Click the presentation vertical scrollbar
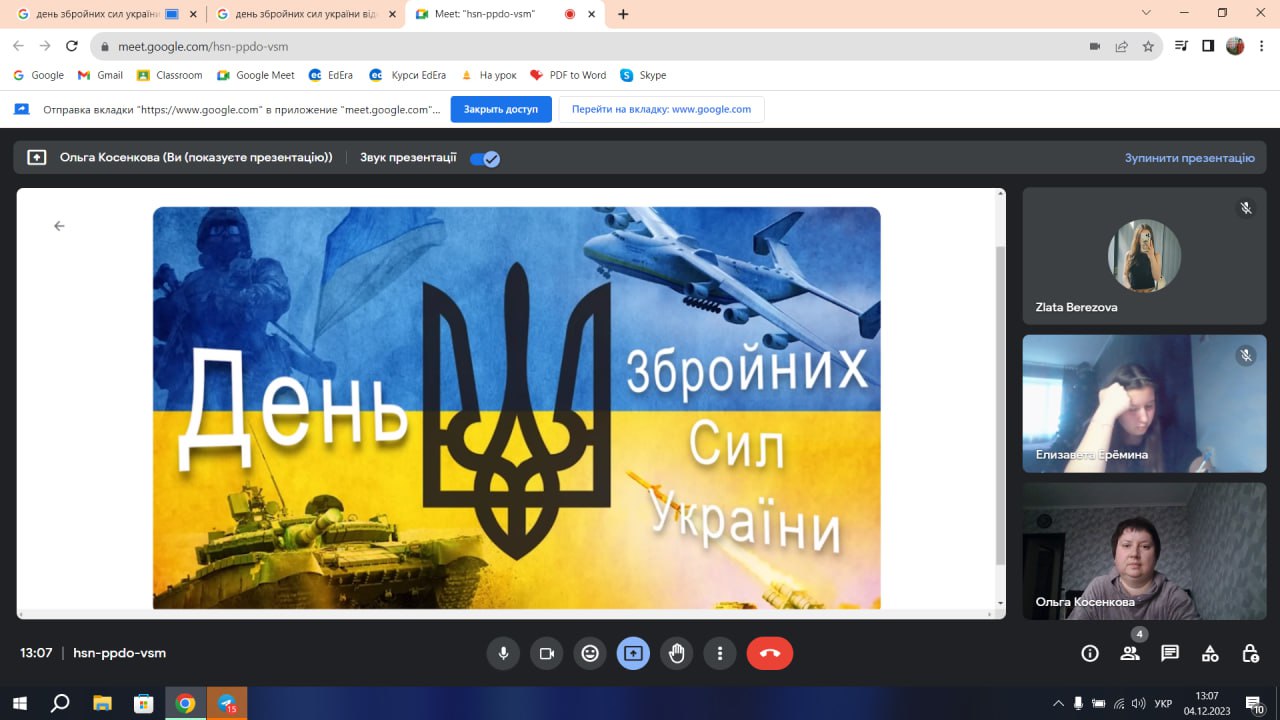This screenshot has width=1280, height=720. pos(1001,400)
